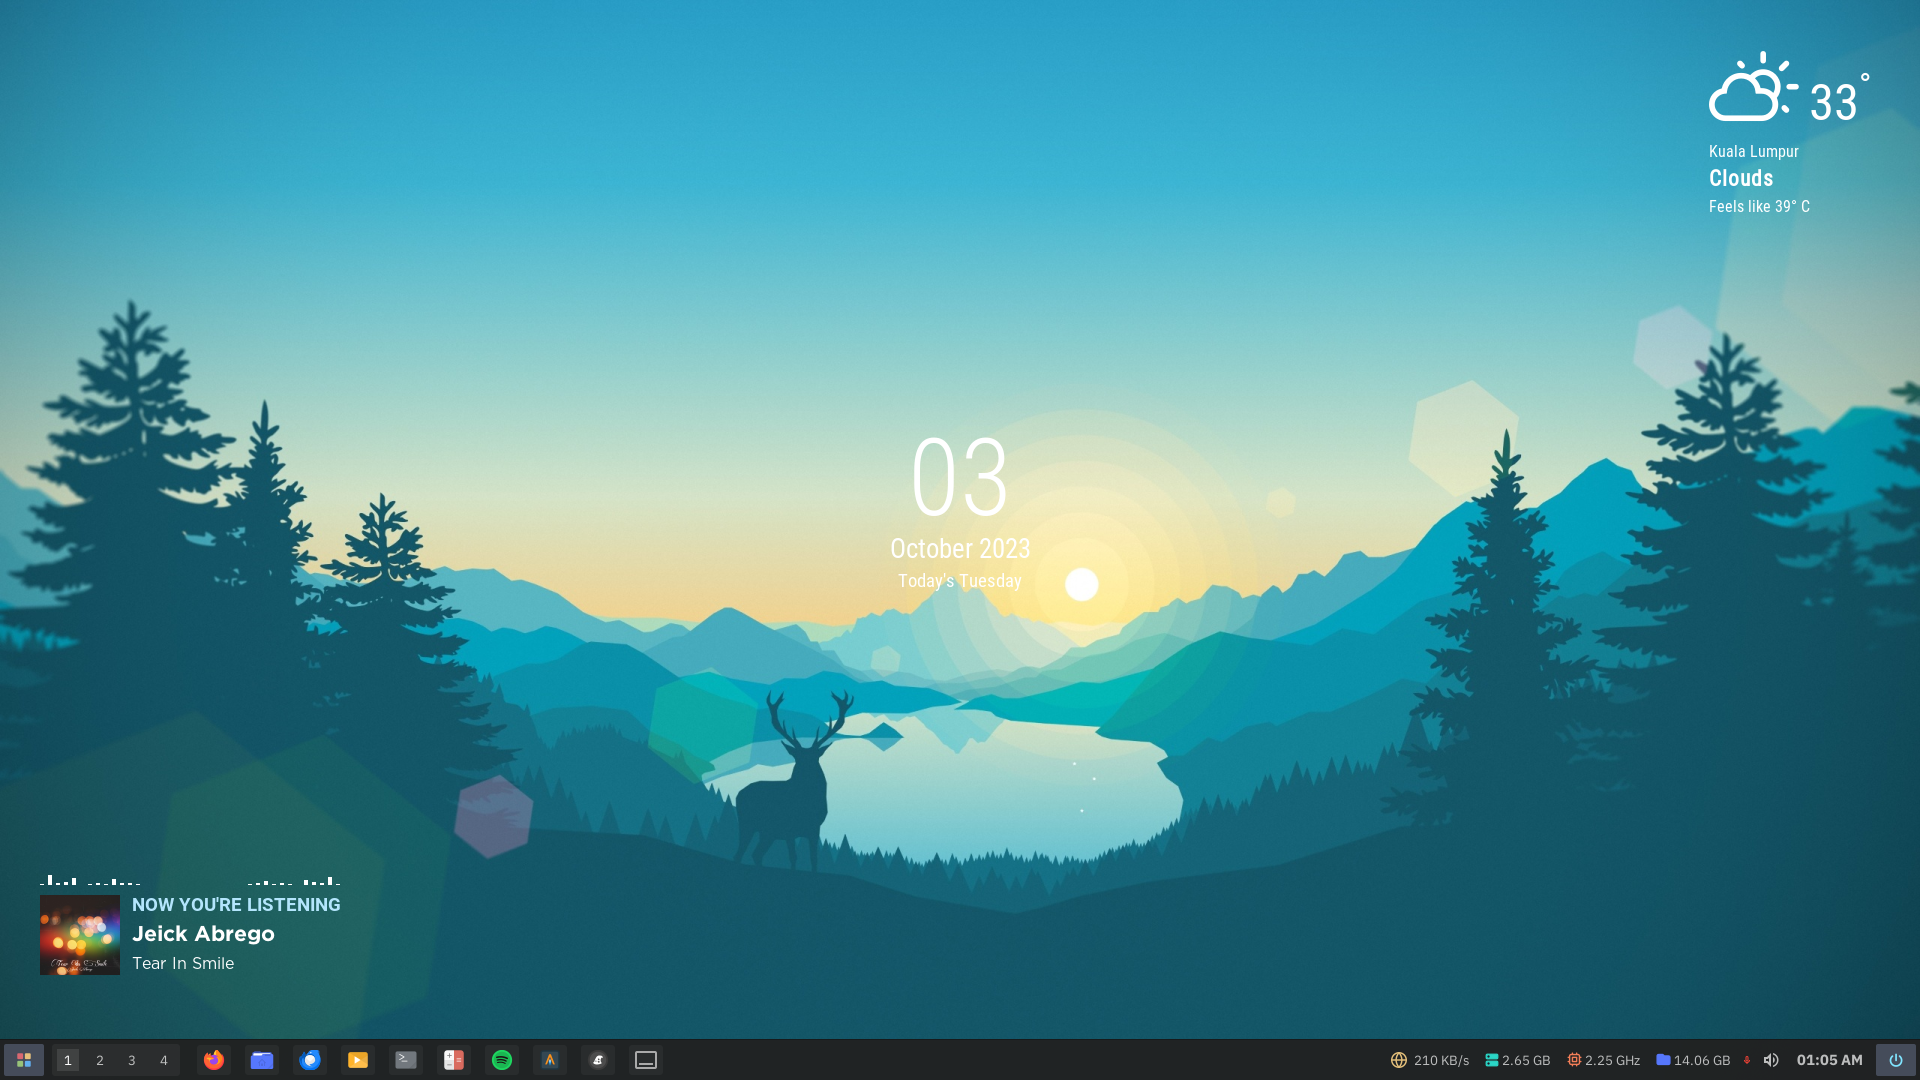Click the weather cloud-sun icon
This screenshot has width=1920, height=1080.
pos(1753,87)
